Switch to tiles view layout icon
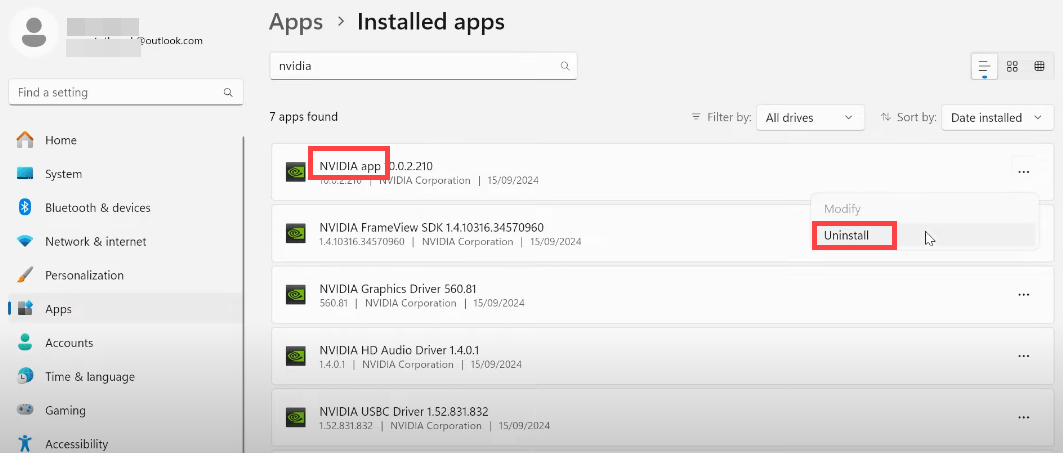The image size is (1063, 453). point(1039,66)
